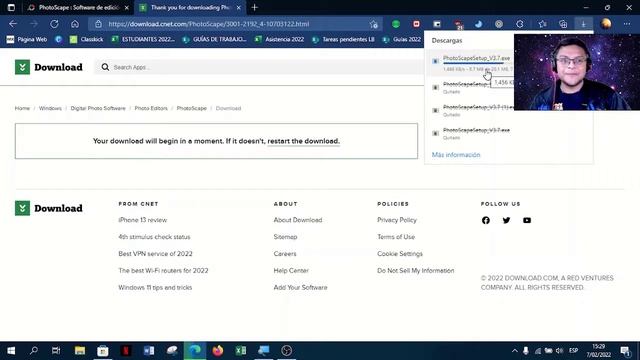Viewport: 640px width, 360px height.
Task: Open the Classkick bookmark
Action: (x=86, y=39)
